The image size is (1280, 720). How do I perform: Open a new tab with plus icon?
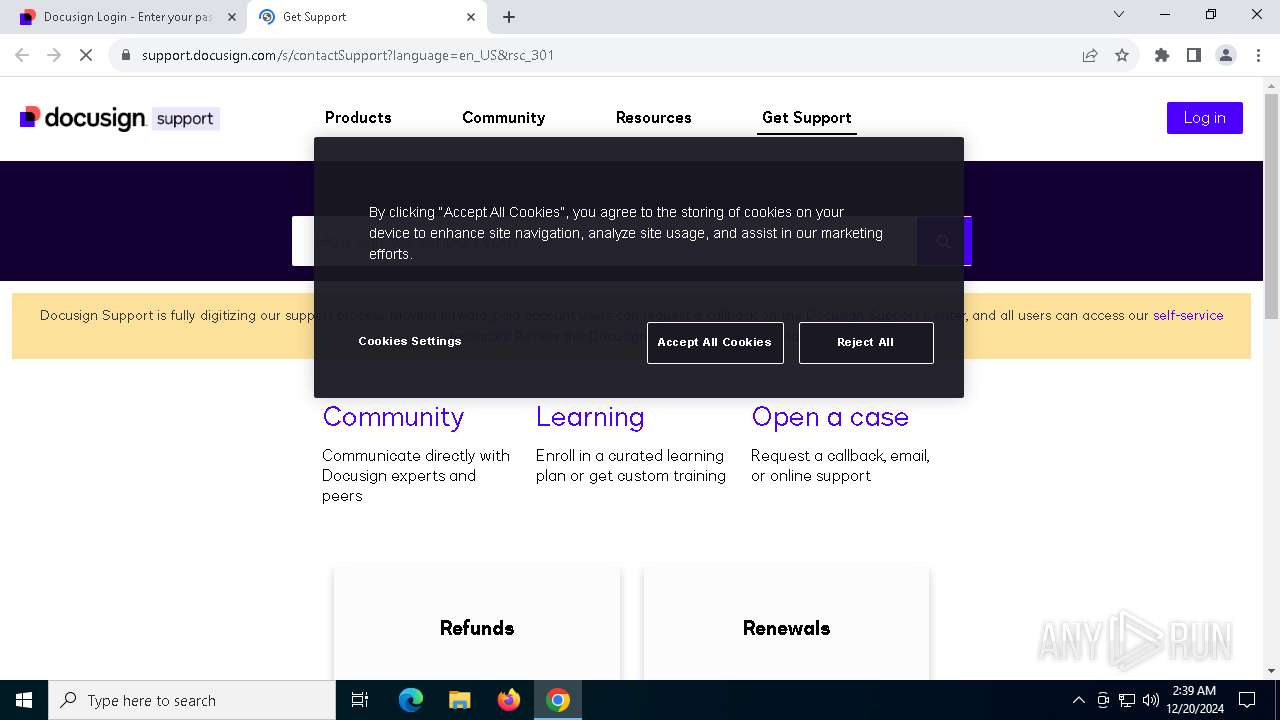[509, 17]
